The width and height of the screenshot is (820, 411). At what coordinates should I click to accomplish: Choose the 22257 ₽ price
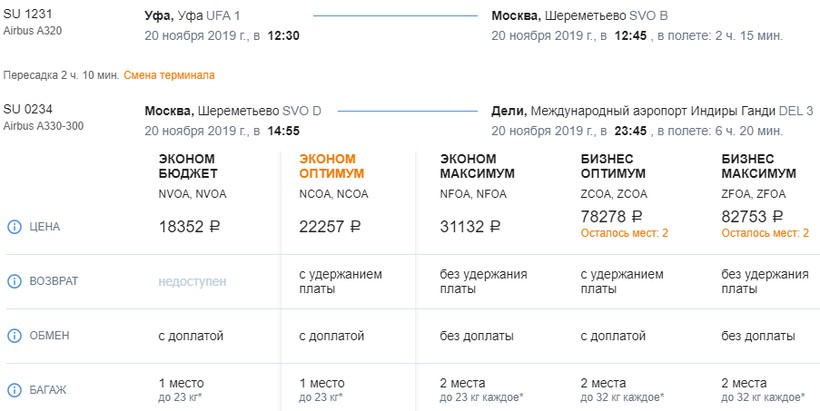[x=330, y=227]
